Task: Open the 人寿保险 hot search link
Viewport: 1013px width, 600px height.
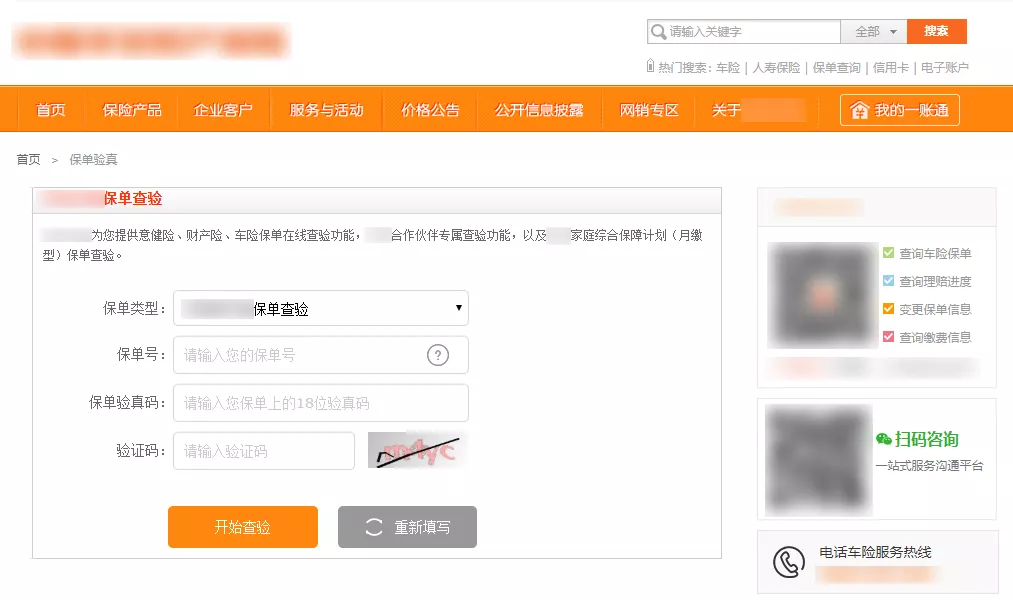Action: [776, 68]
